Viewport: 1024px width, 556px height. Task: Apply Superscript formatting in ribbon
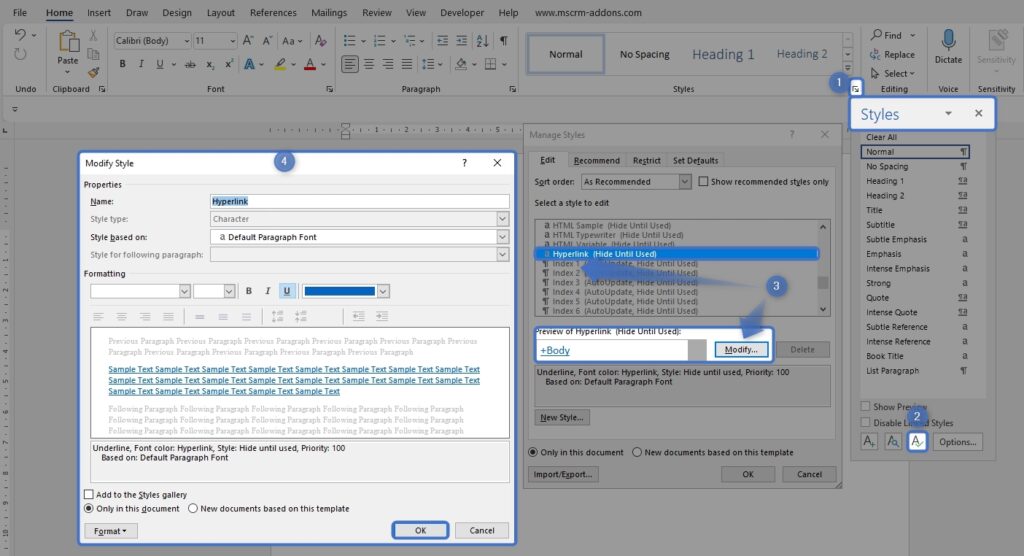click(229, 64)
